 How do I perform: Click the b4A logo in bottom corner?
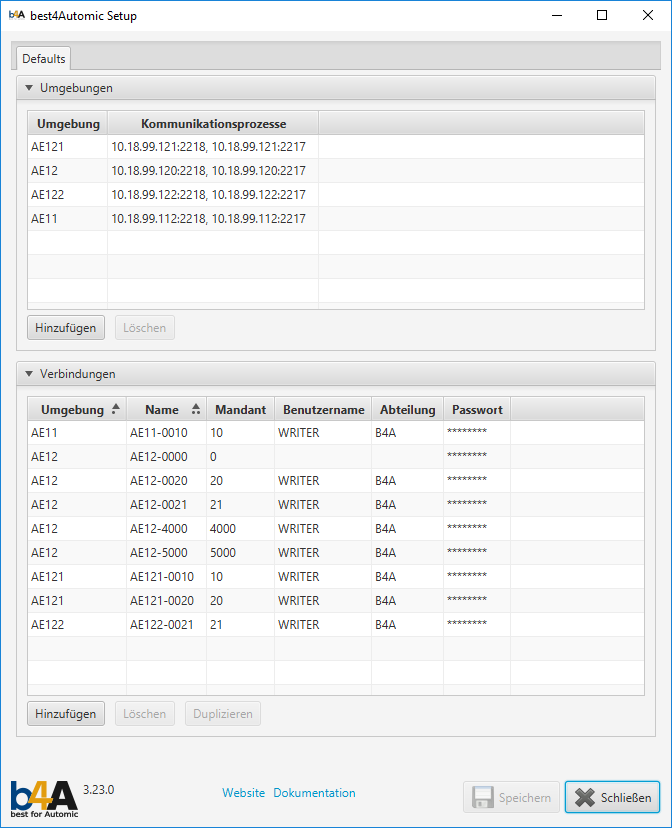(44, 798)
